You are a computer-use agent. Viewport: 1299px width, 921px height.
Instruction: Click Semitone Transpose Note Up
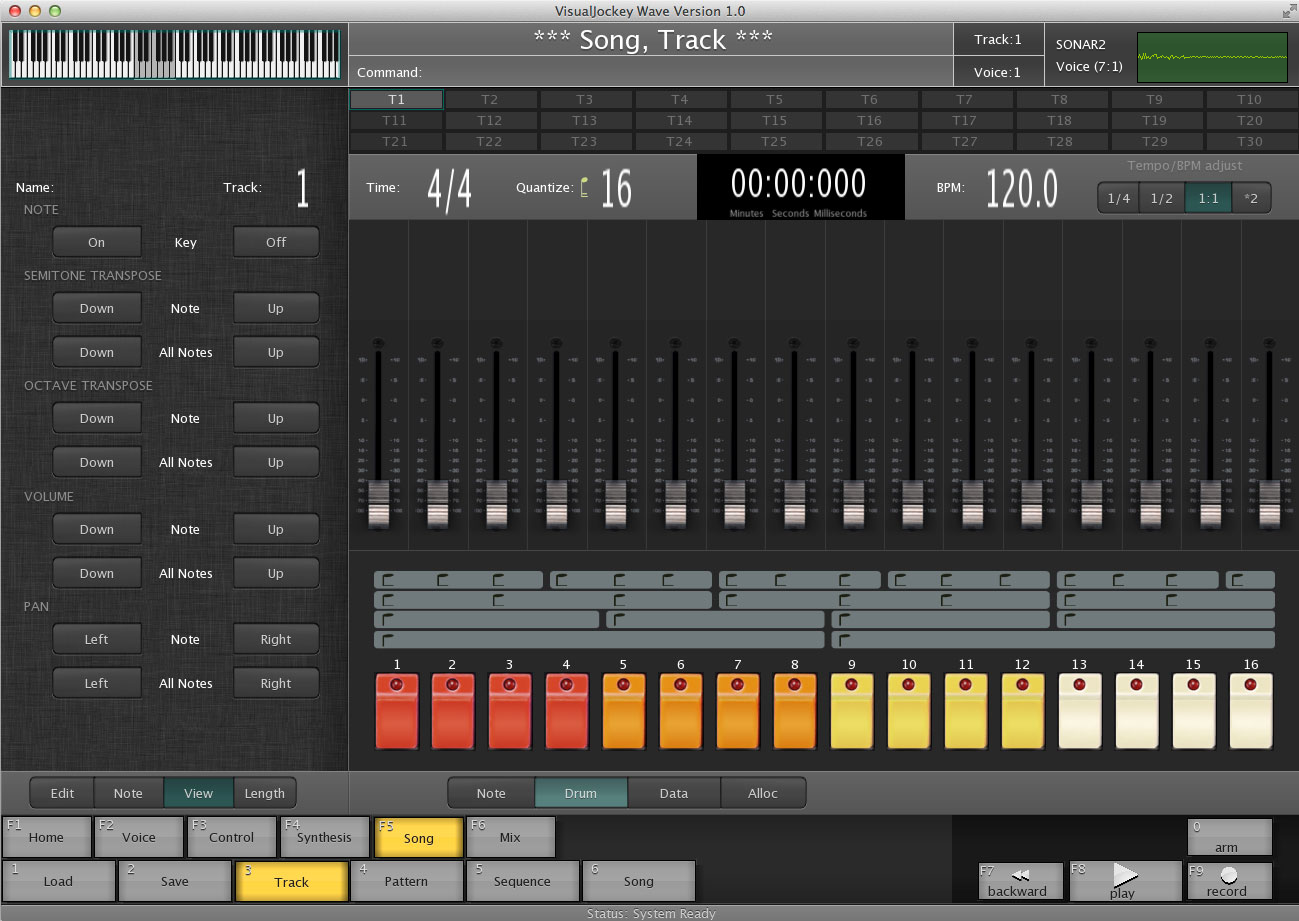tap(276, 308)
